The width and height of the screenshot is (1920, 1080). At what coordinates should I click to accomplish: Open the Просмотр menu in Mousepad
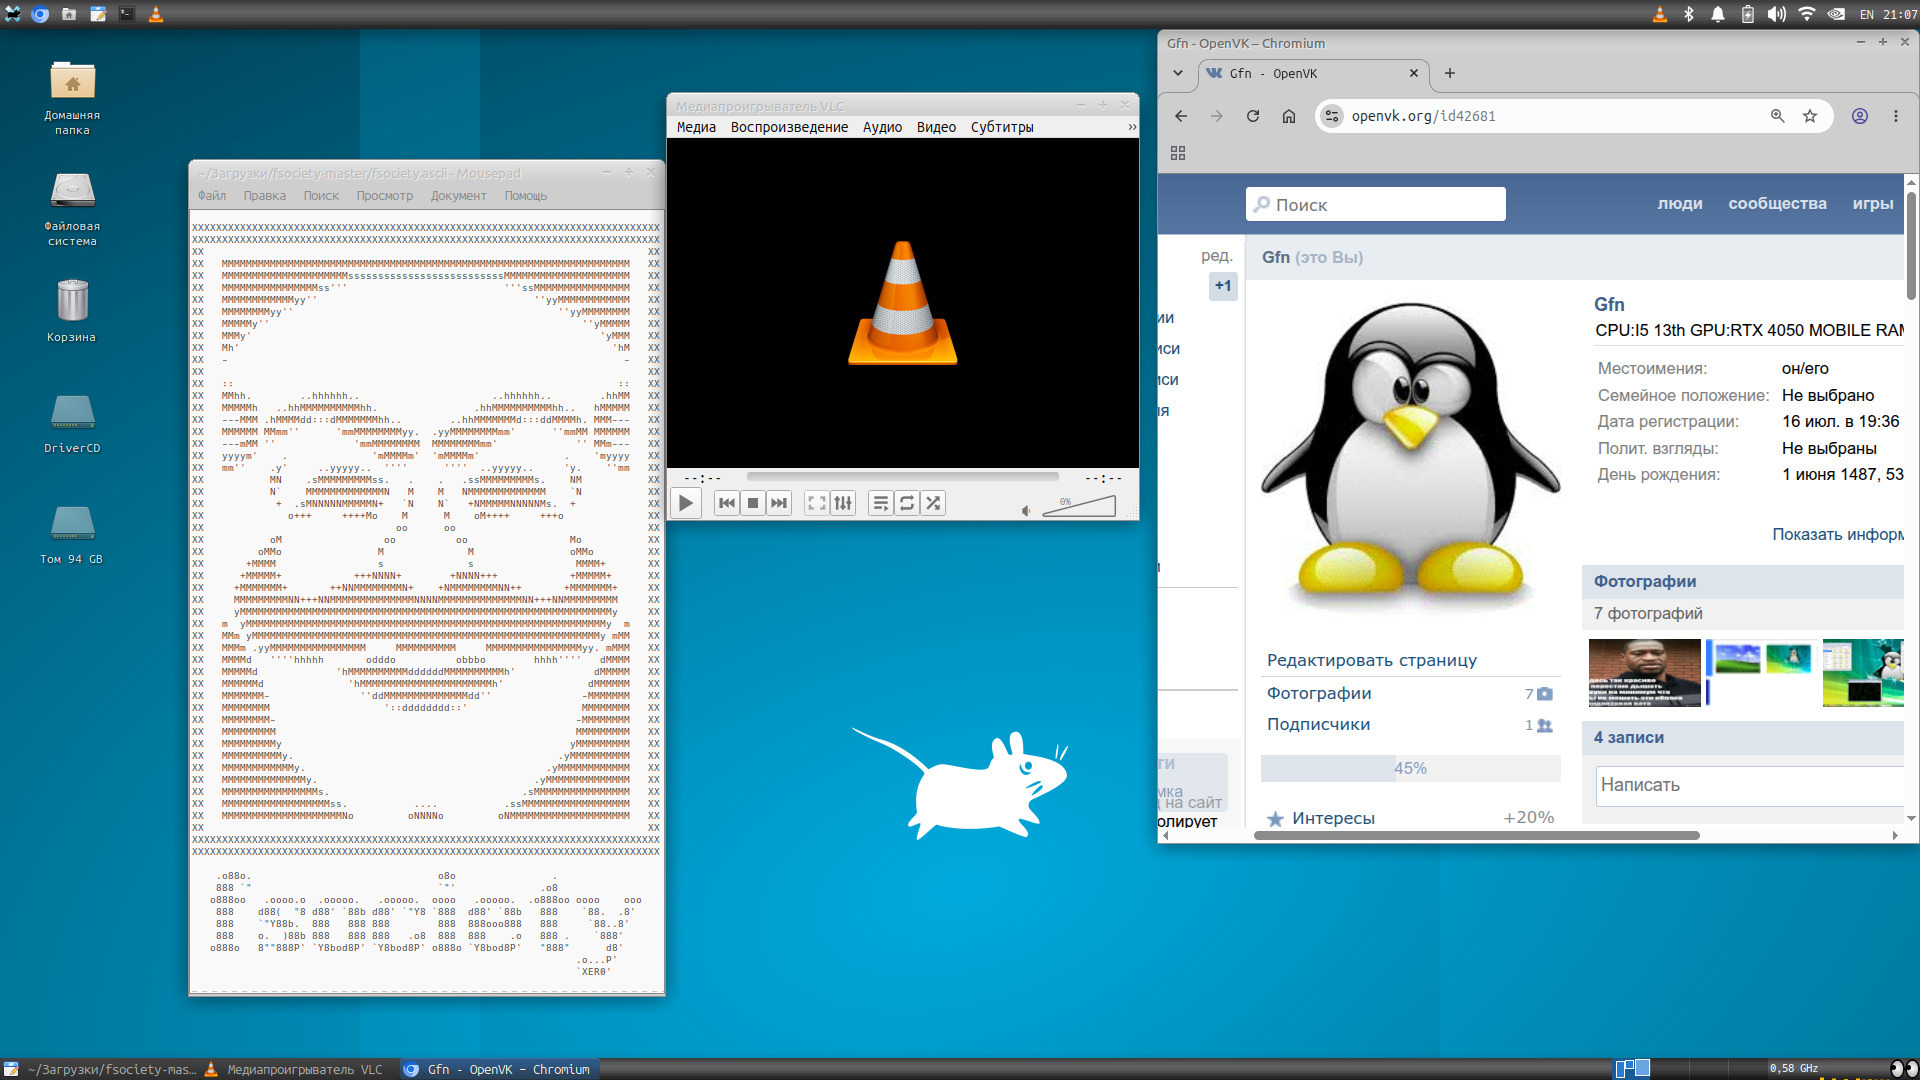point(385,196)
